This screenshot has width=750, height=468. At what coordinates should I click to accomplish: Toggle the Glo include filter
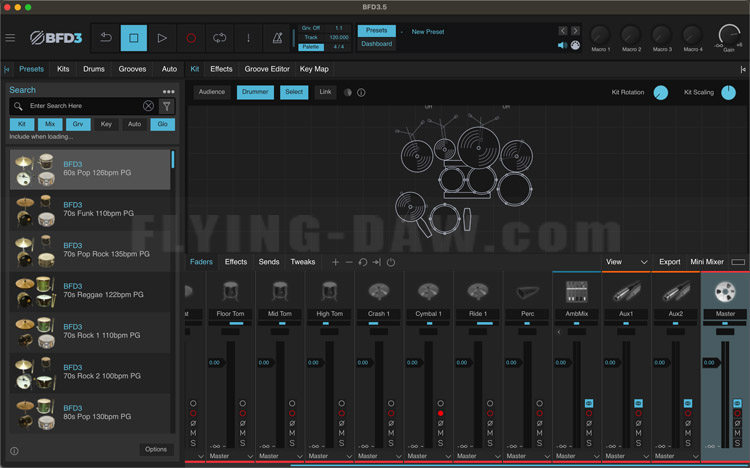163,124
